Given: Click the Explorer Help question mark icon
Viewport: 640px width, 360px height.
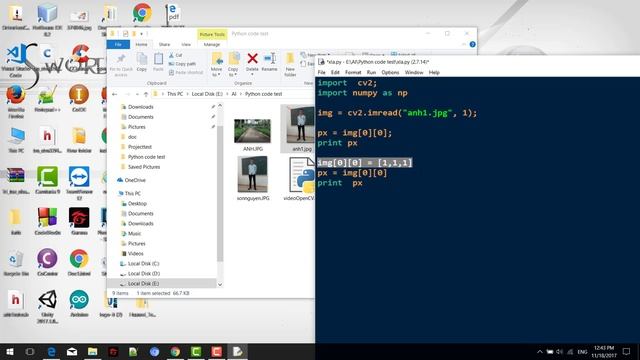Looking at the screenshot, I should click(472, 44).
